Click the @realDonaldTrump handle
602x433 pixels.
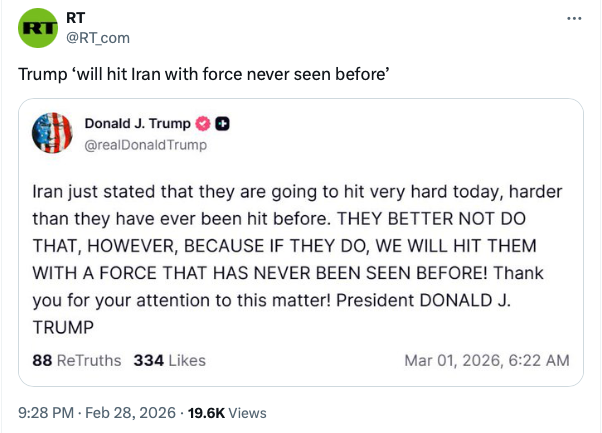[145, 145]
